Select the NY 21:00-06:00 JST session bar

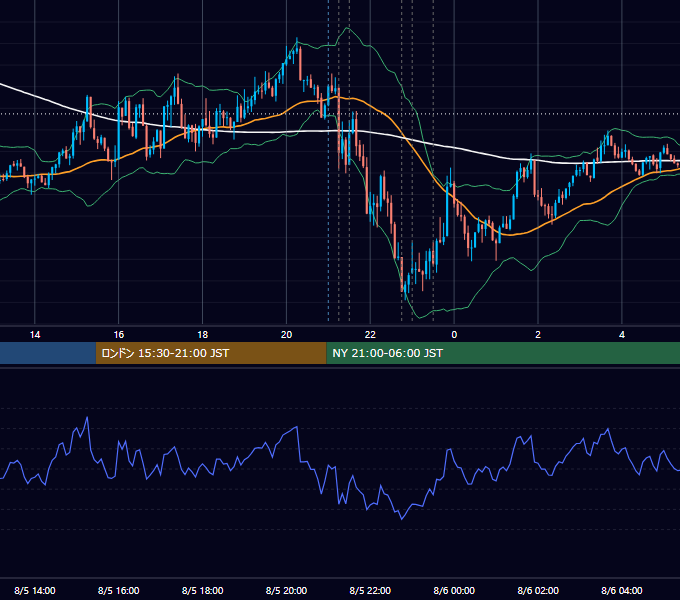(x=503, y=353)
